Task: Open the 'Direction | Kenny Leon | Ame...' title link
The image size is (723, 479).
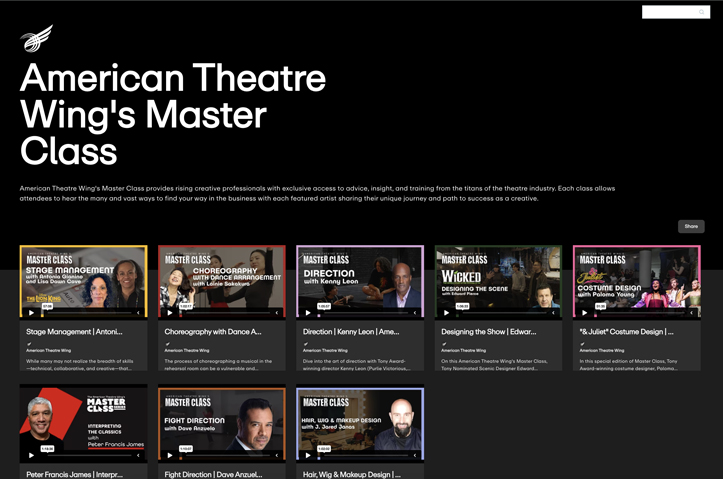Action: [351, 331]
